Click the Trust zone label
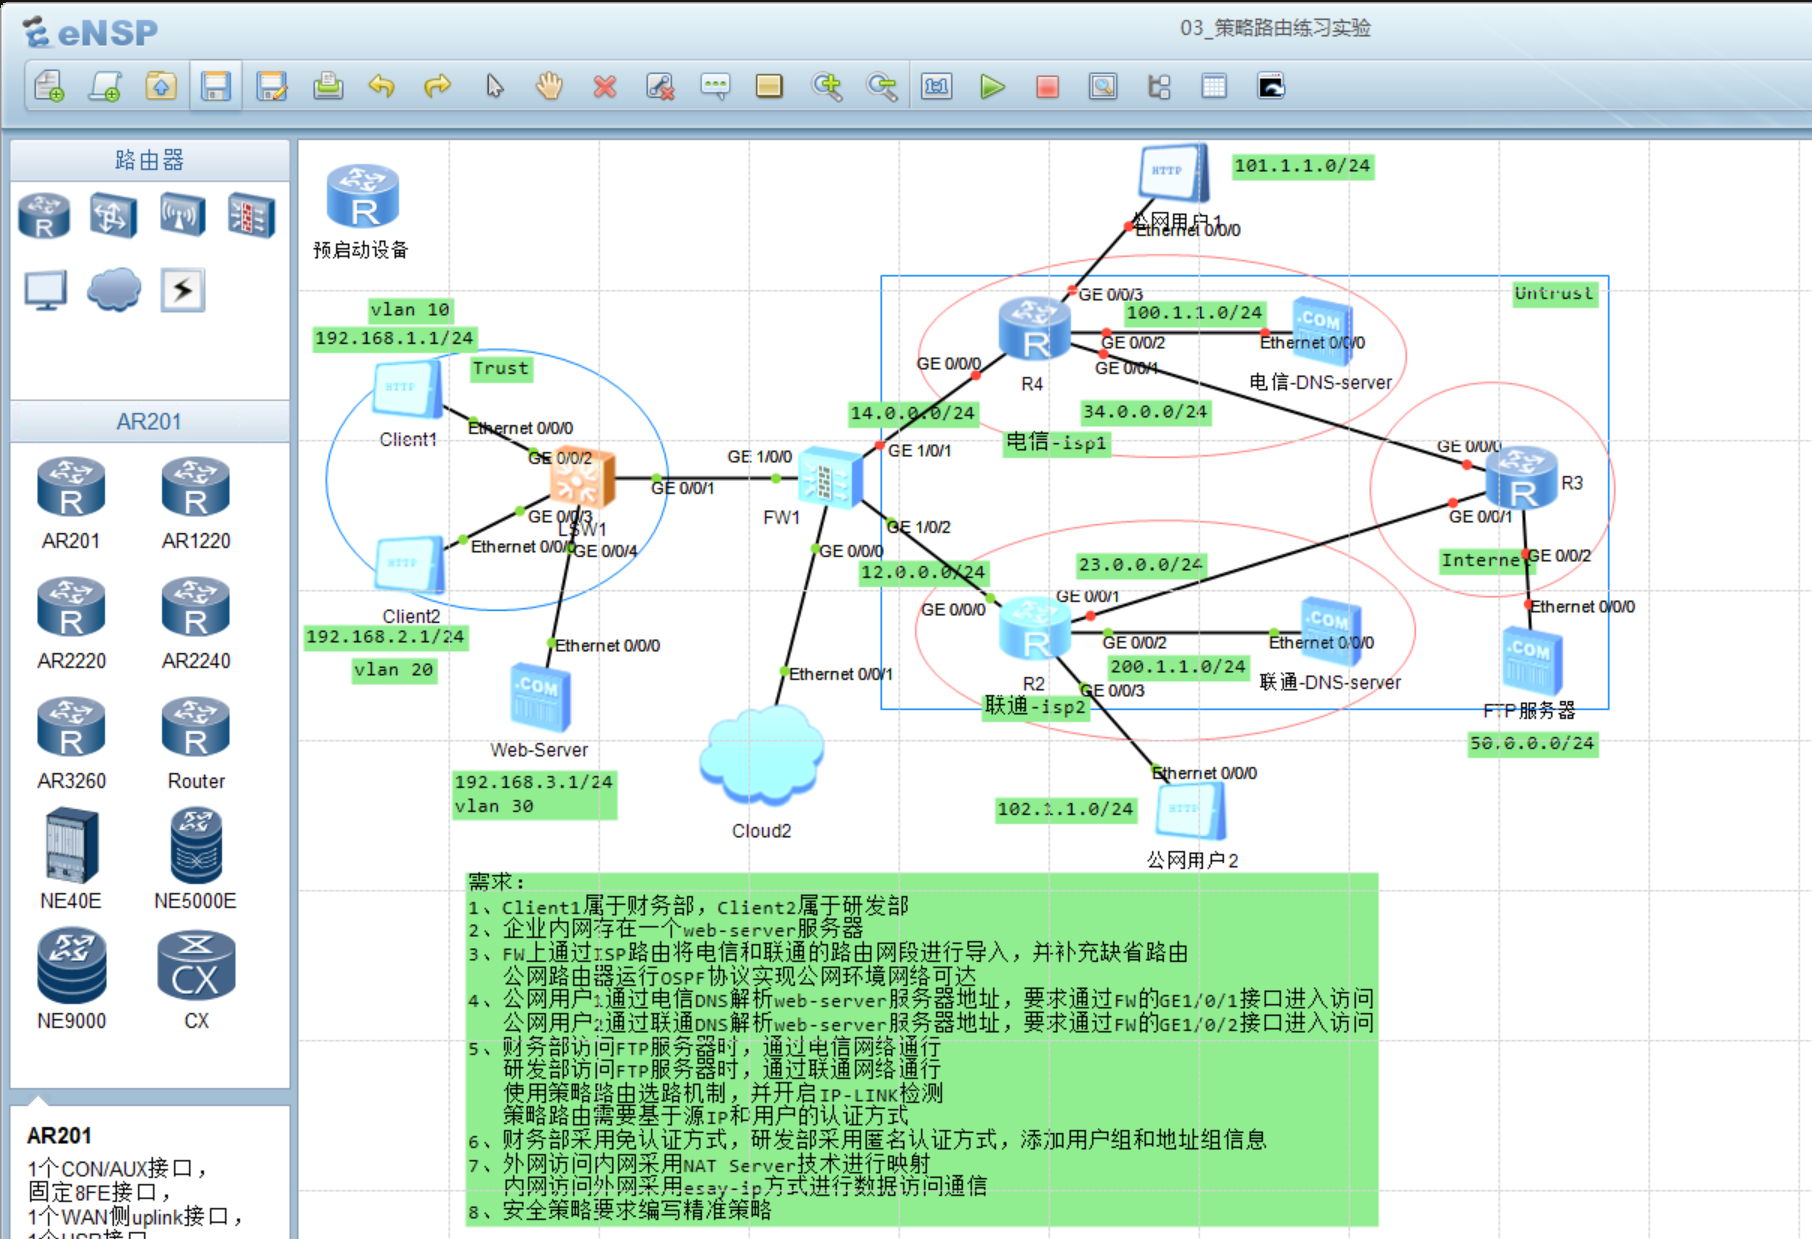 [x=501, y=369]
